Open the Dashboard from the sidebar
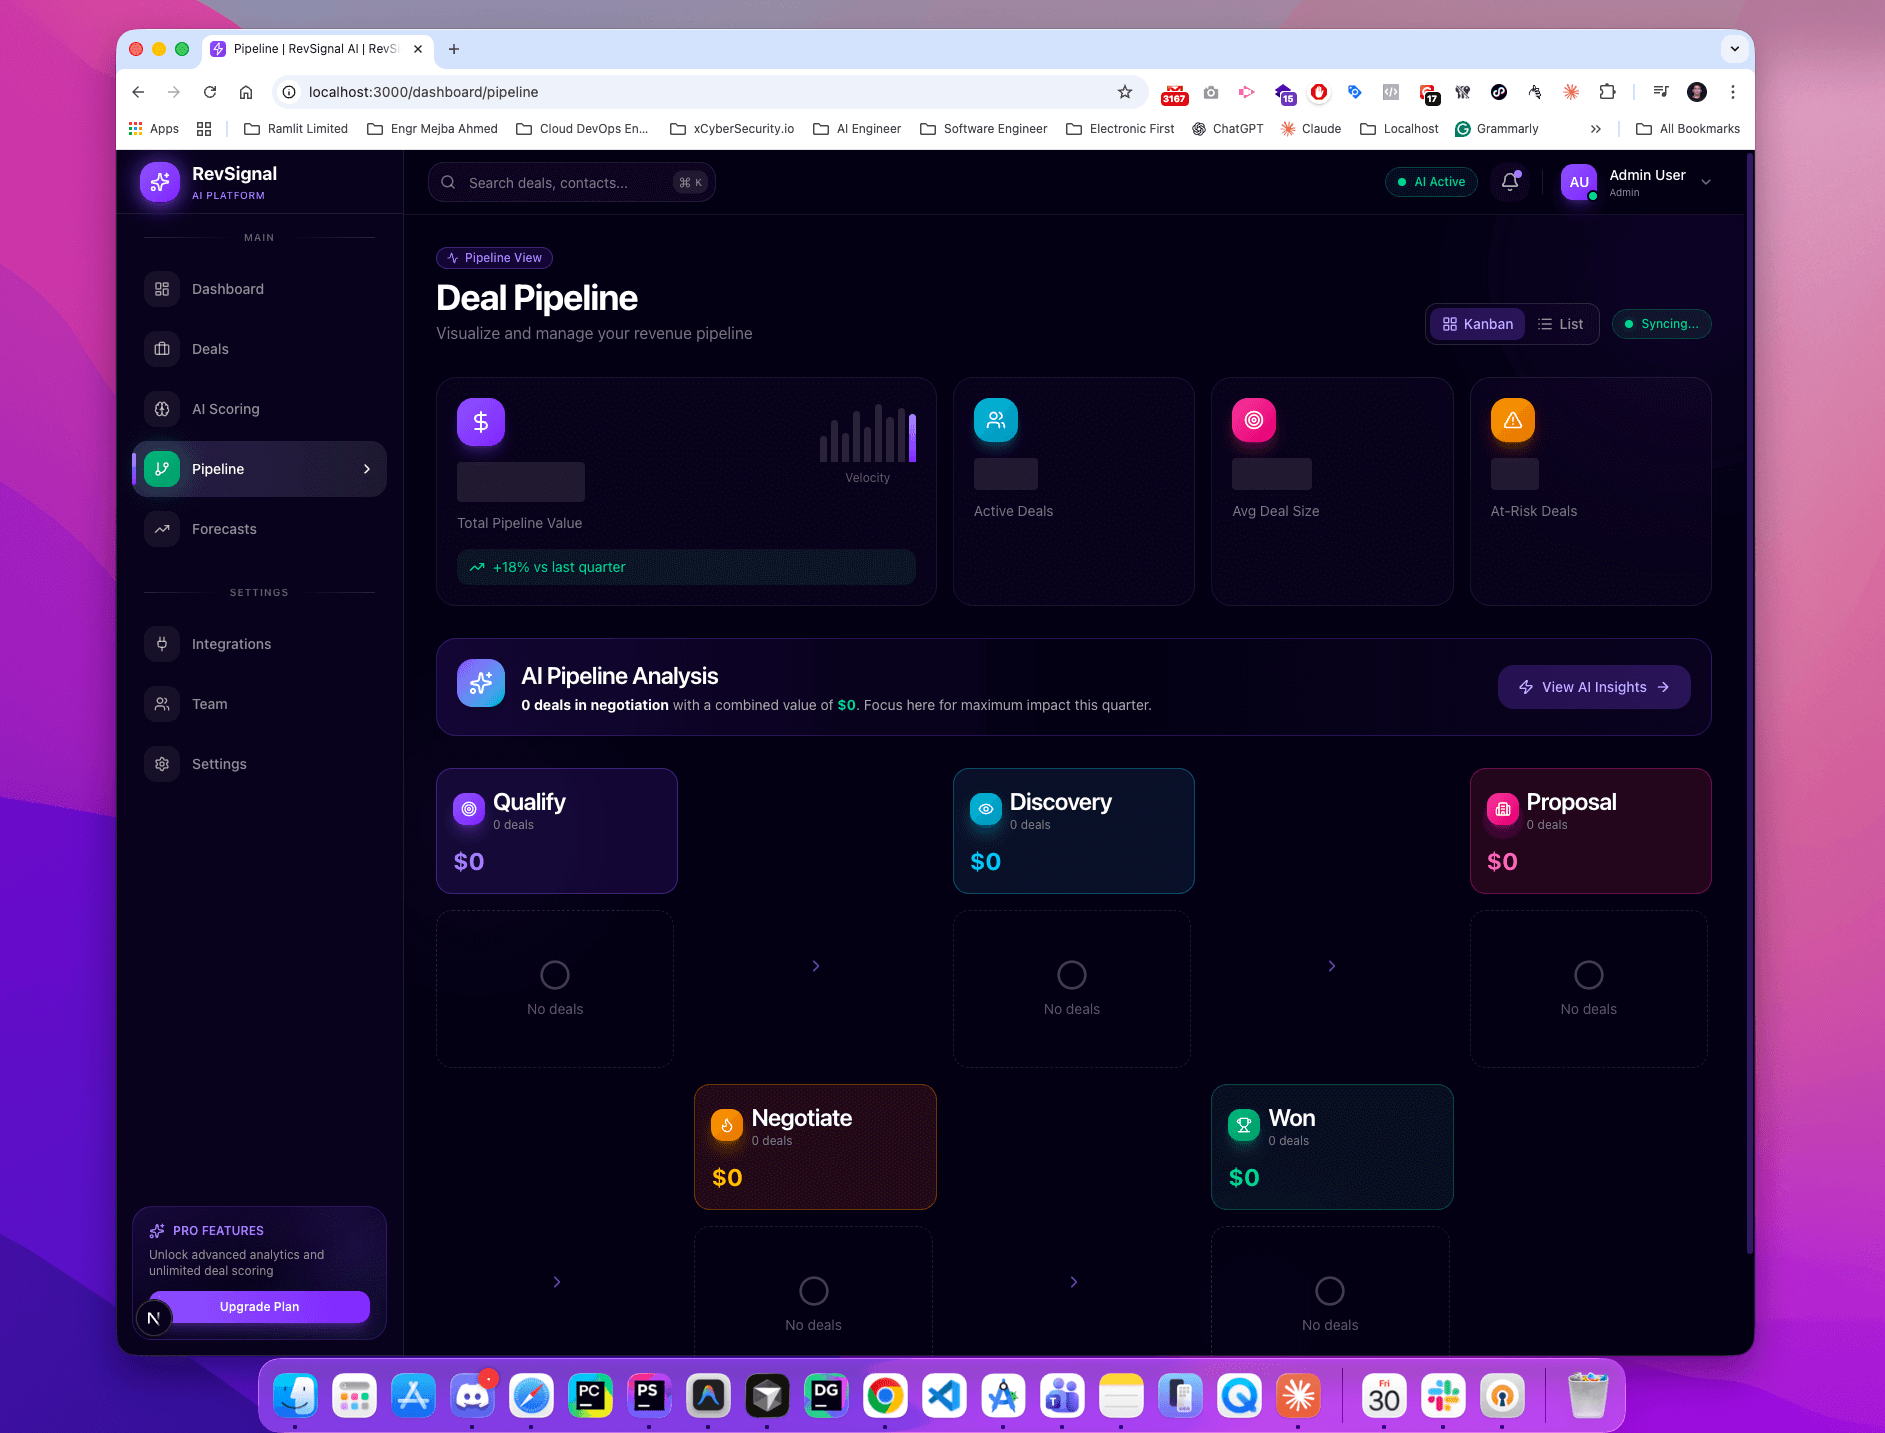This screenshot has height=1433, width=1885. (x=227, y=289)
